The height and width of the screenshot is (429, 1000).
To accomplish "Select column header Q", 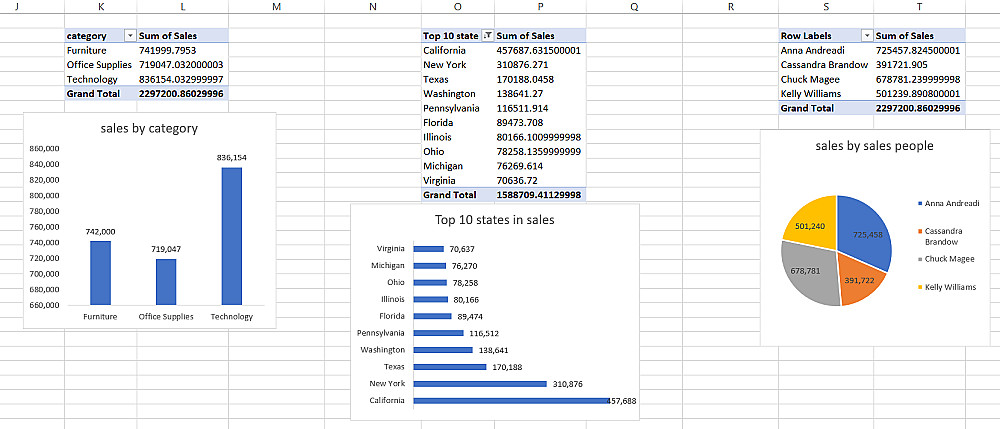I will click(x=634, y=8).
